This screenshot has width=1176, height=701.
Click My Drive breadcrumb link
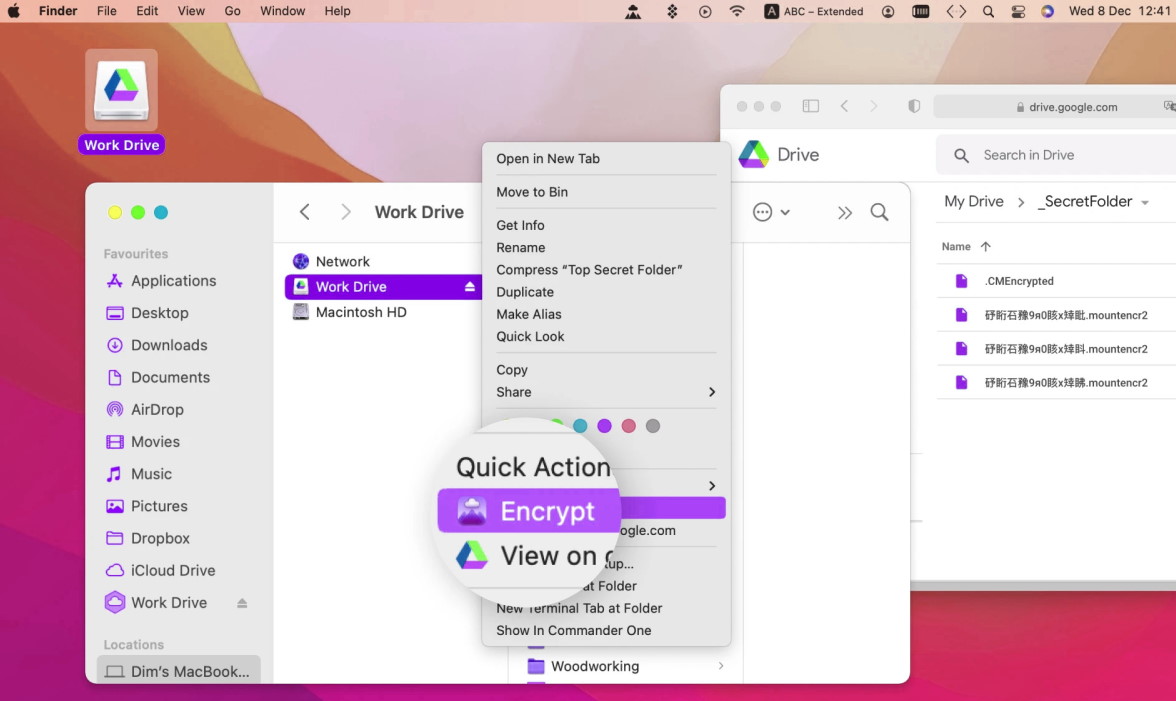point(974,202)
